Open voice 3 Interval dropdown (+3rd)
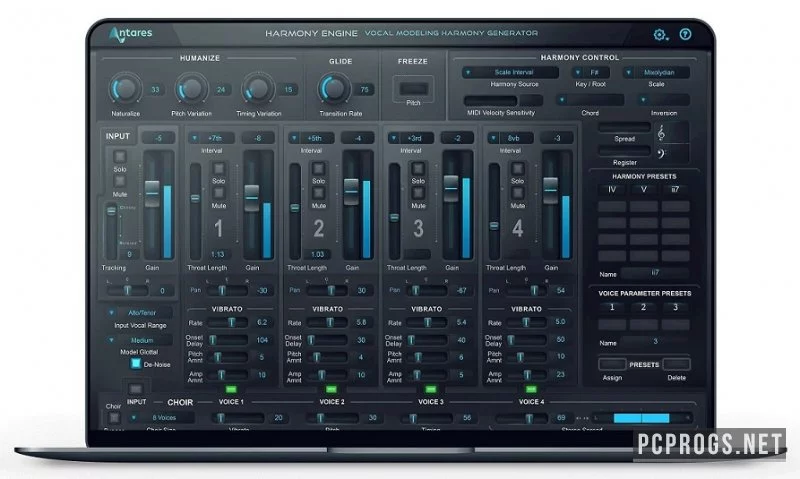Image resolution: width=800 pixels, height=479 pixels. pyautogui.click(x=411, y=138)
